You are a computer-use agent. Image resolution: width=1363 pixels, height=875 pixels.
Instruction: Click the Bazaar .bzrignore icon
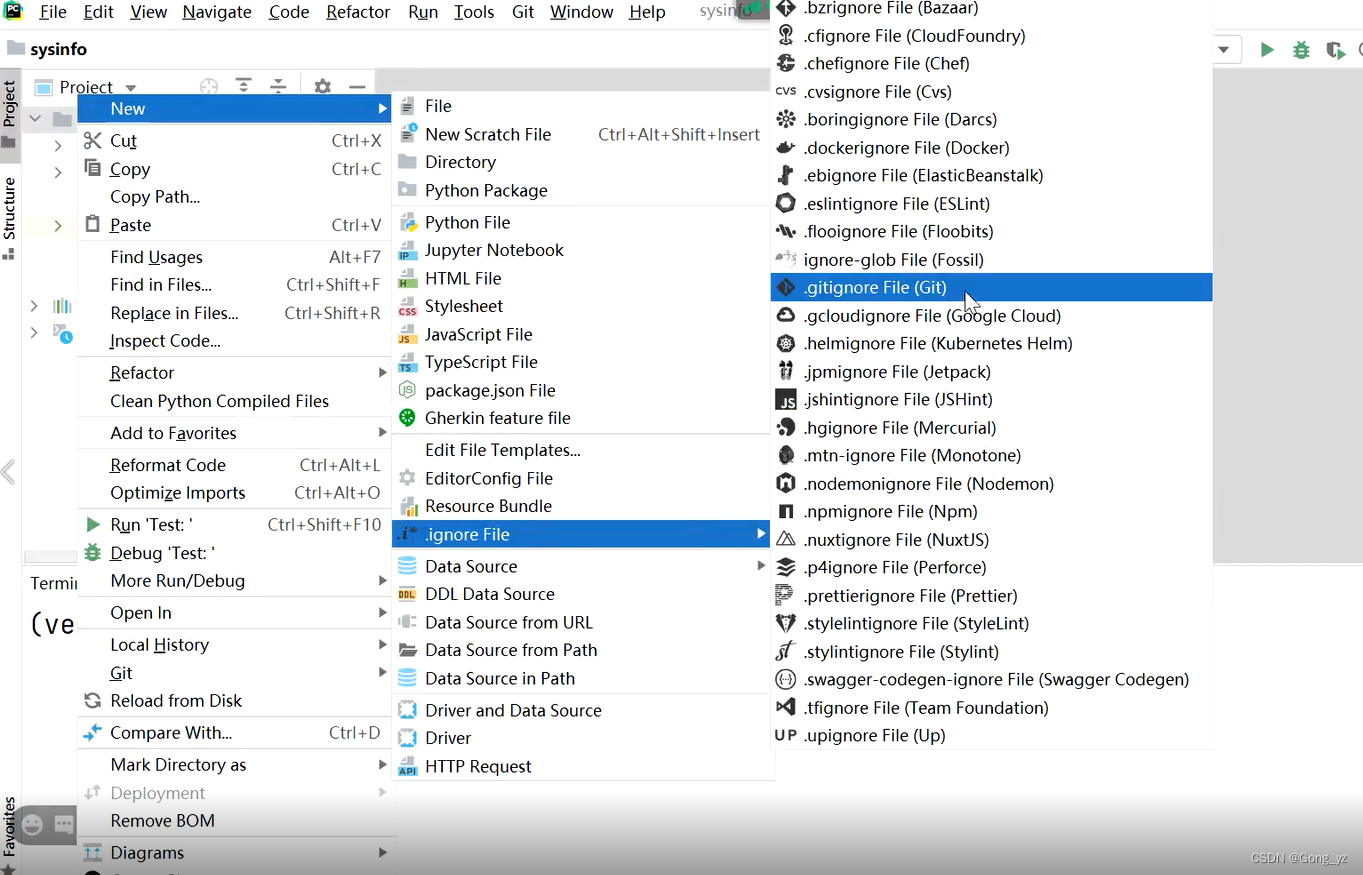point(786,8)
